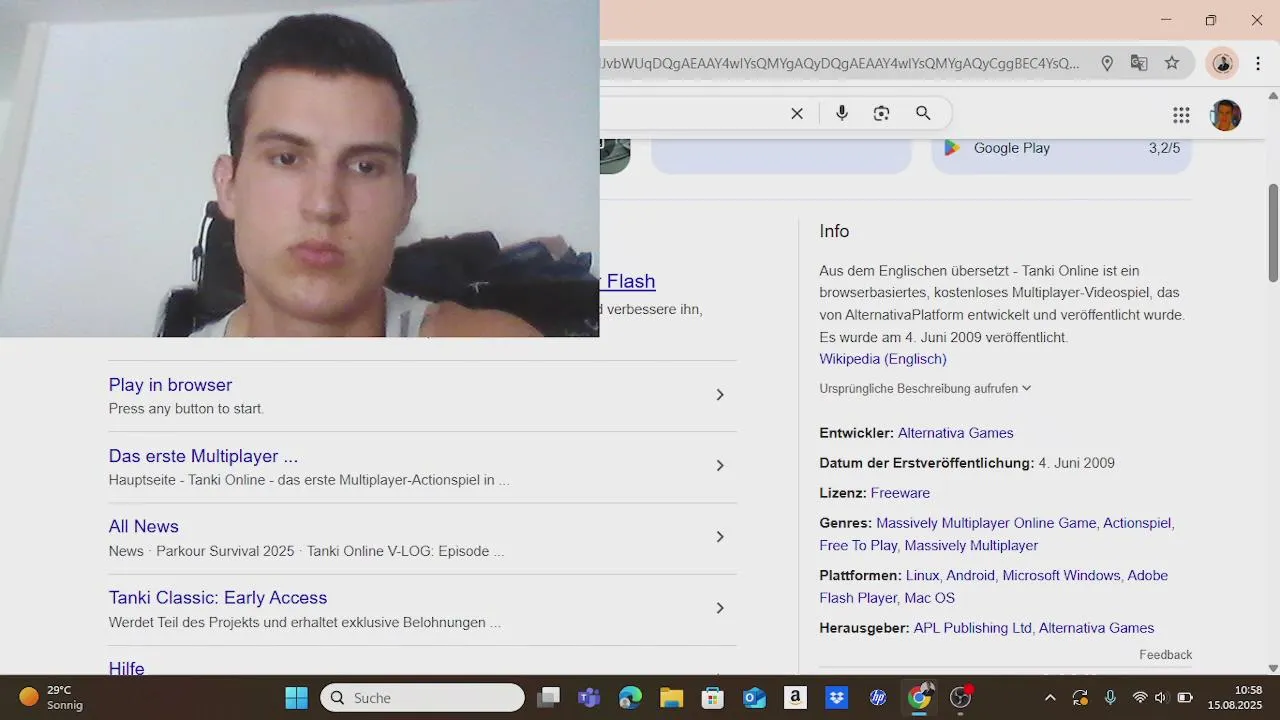Launch Microsoft Edge from taskbar
1280x720 pixels.
pos(630,697)
